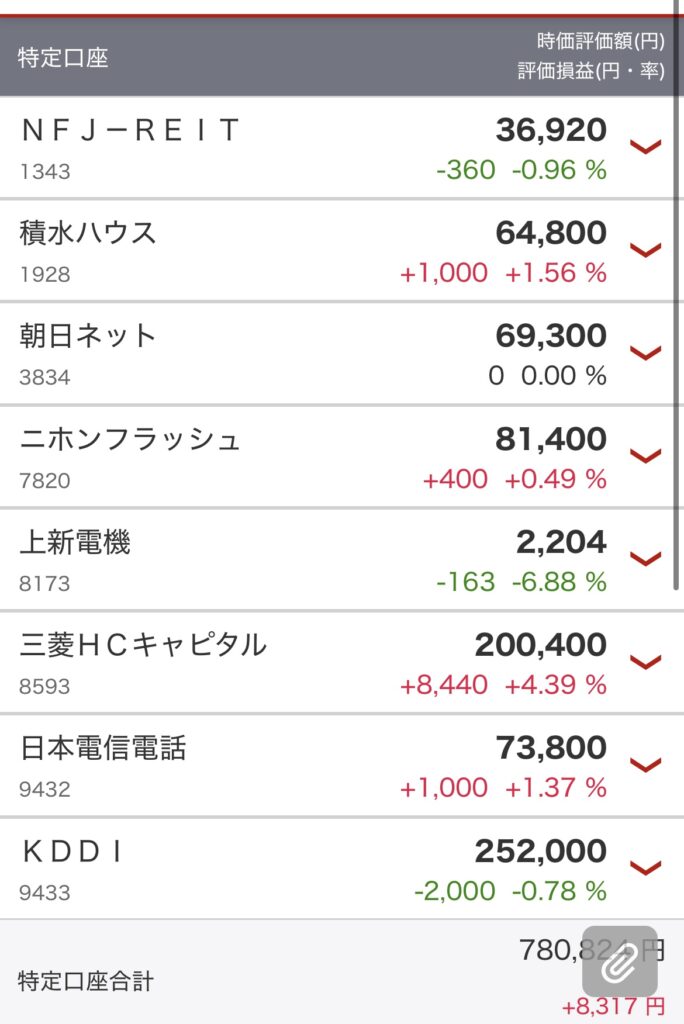Click the 特定口座 header label
The image size is (684, 1024).
coord(63,57)
